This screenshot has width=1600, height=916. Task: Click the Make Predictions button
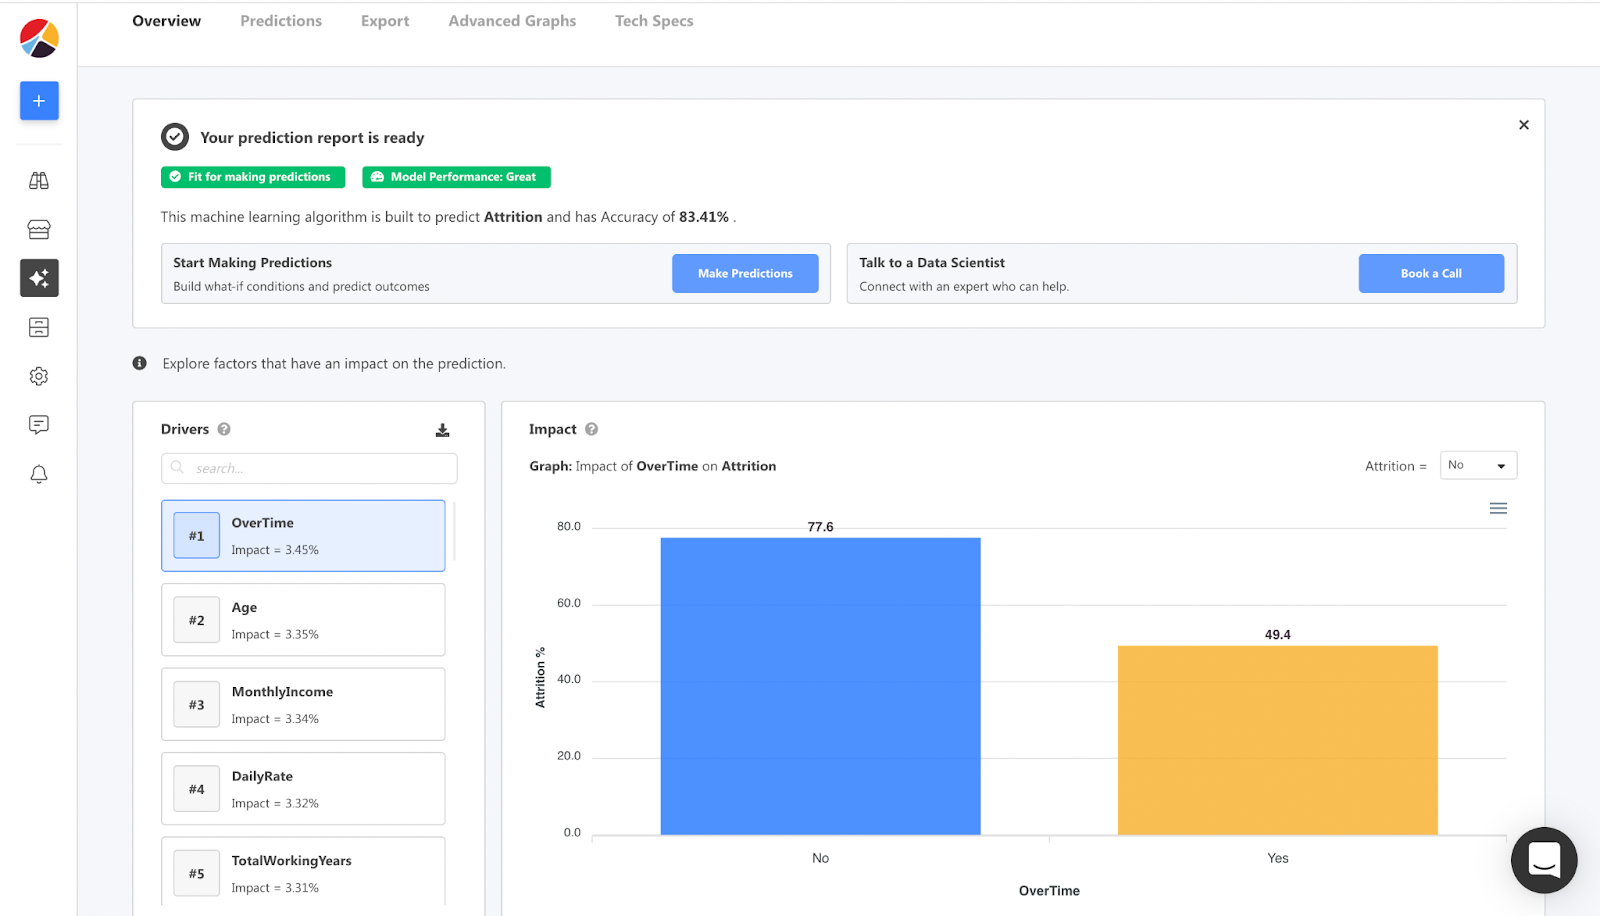tap(745, 274)
